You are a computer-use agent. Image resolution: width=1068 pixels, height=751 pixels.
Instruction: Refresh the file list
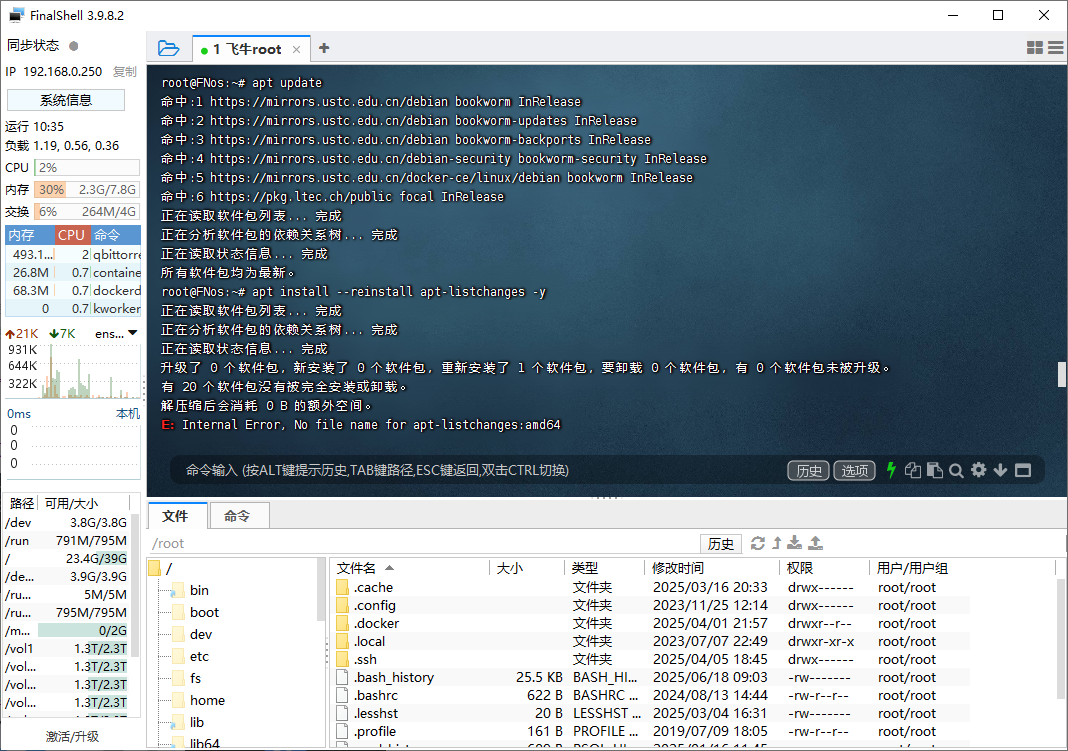coord(757,543)
